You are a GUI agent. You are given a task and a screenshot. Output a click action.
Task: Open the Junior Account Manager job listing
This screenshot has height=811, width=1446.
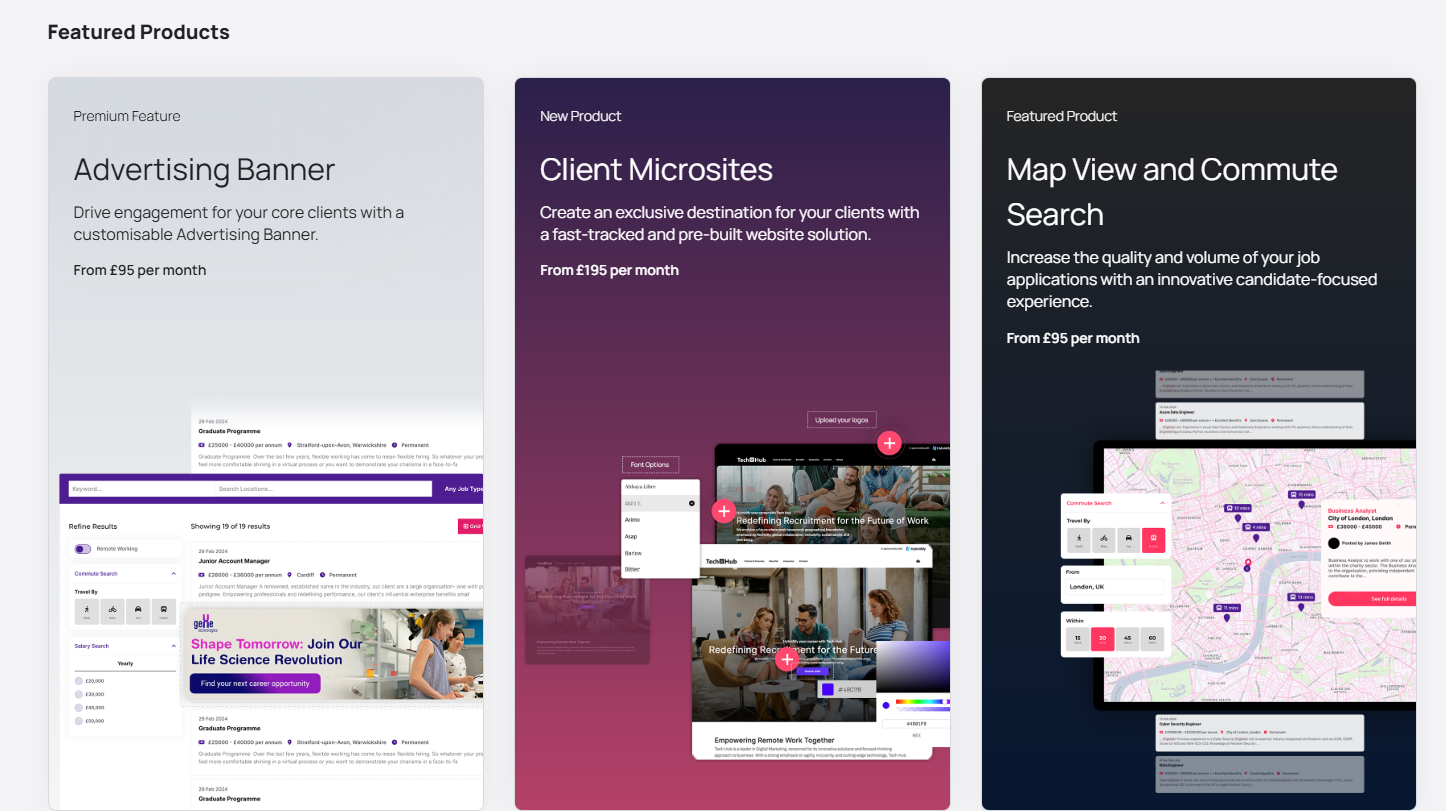234,561
